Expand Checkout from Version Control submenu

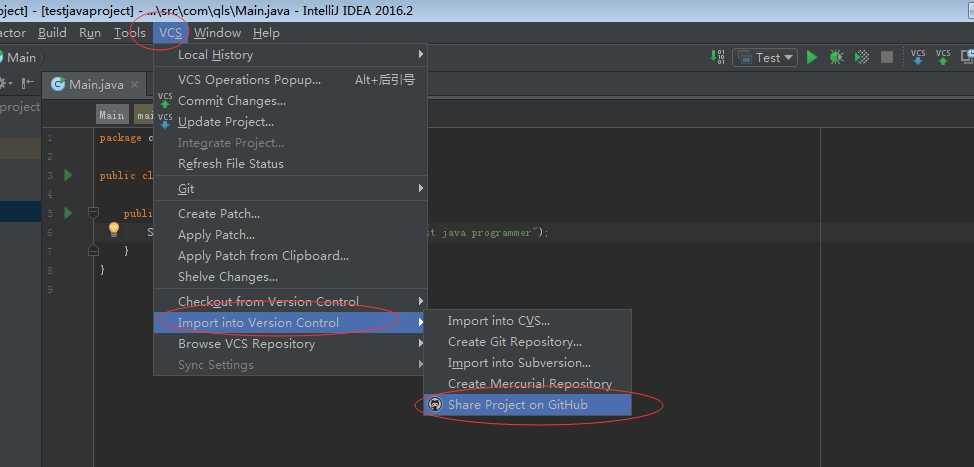(x=291, y=301)
